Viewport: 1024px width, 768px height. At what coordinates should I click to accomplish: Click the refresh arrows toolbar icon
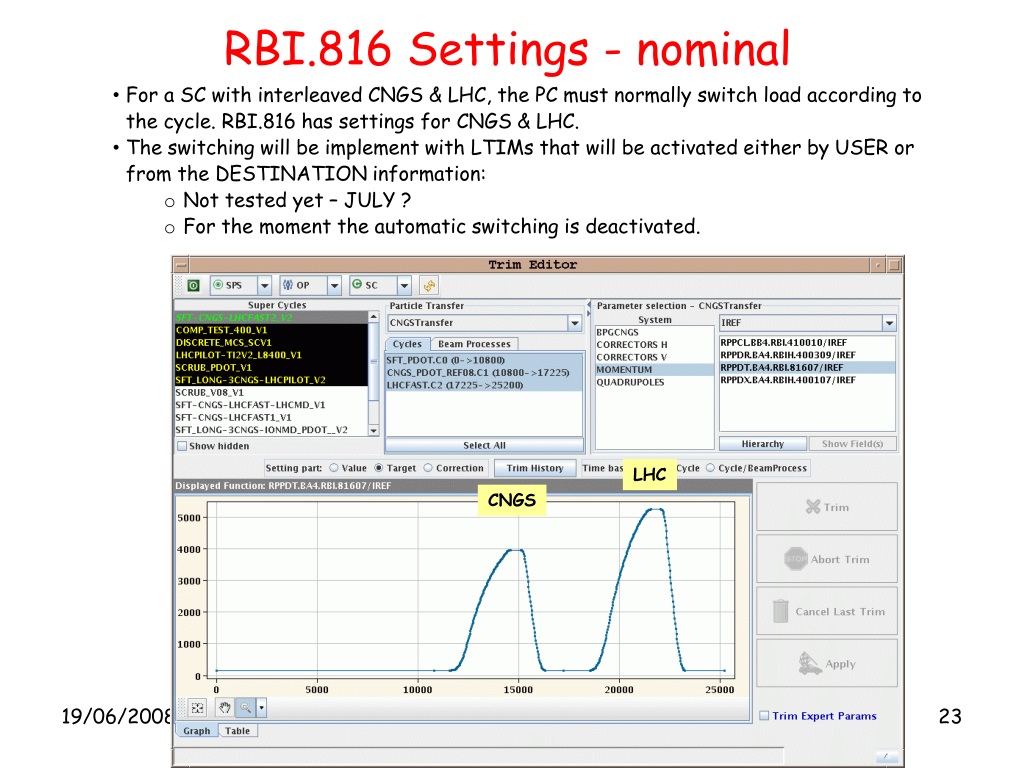point(429,285)
